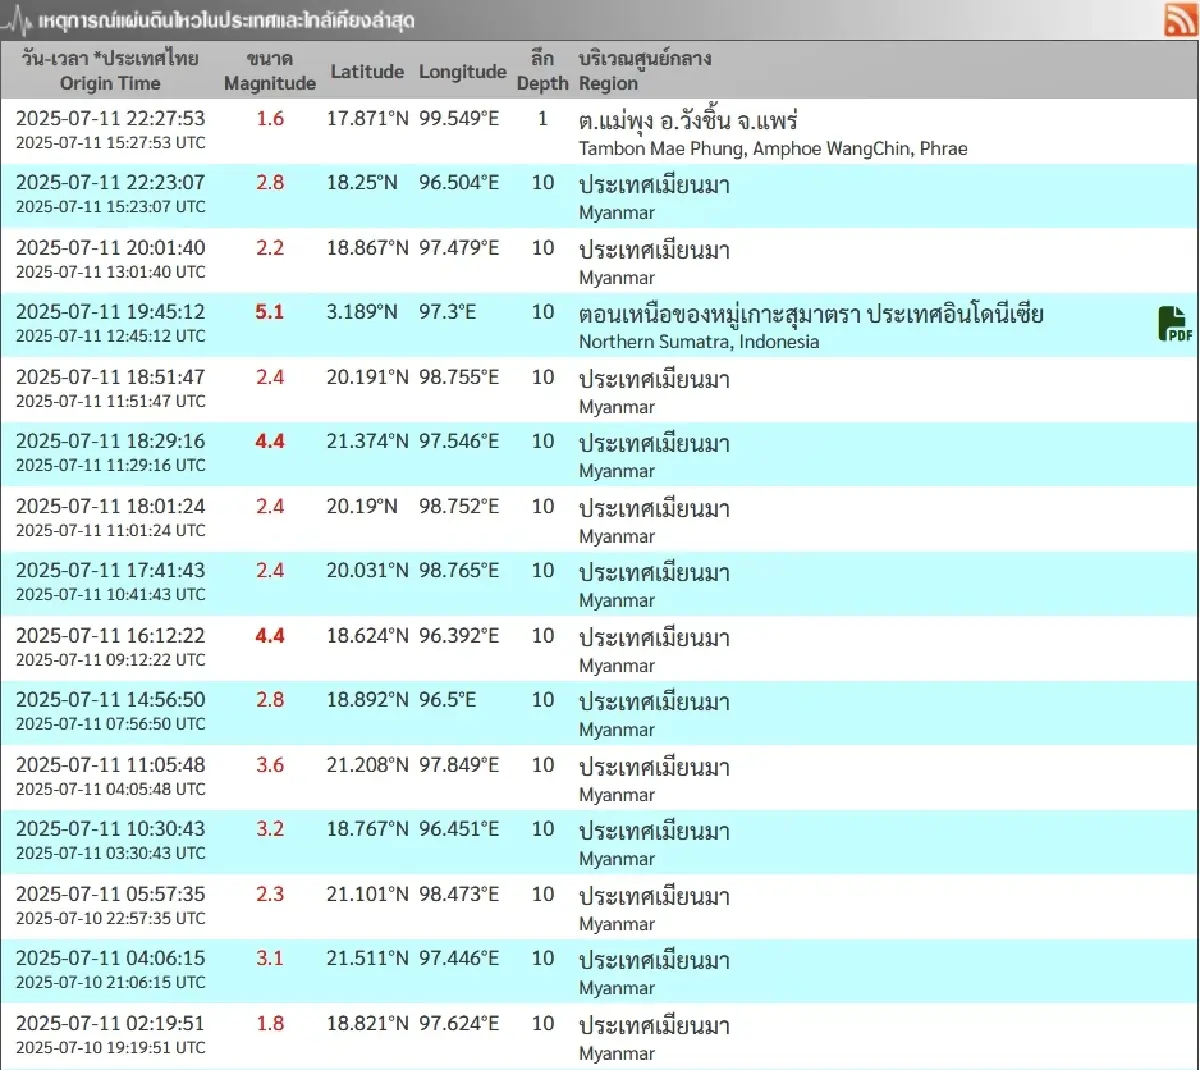Select UTC time 2025-07-10 19:19:51

[110, 1047]
